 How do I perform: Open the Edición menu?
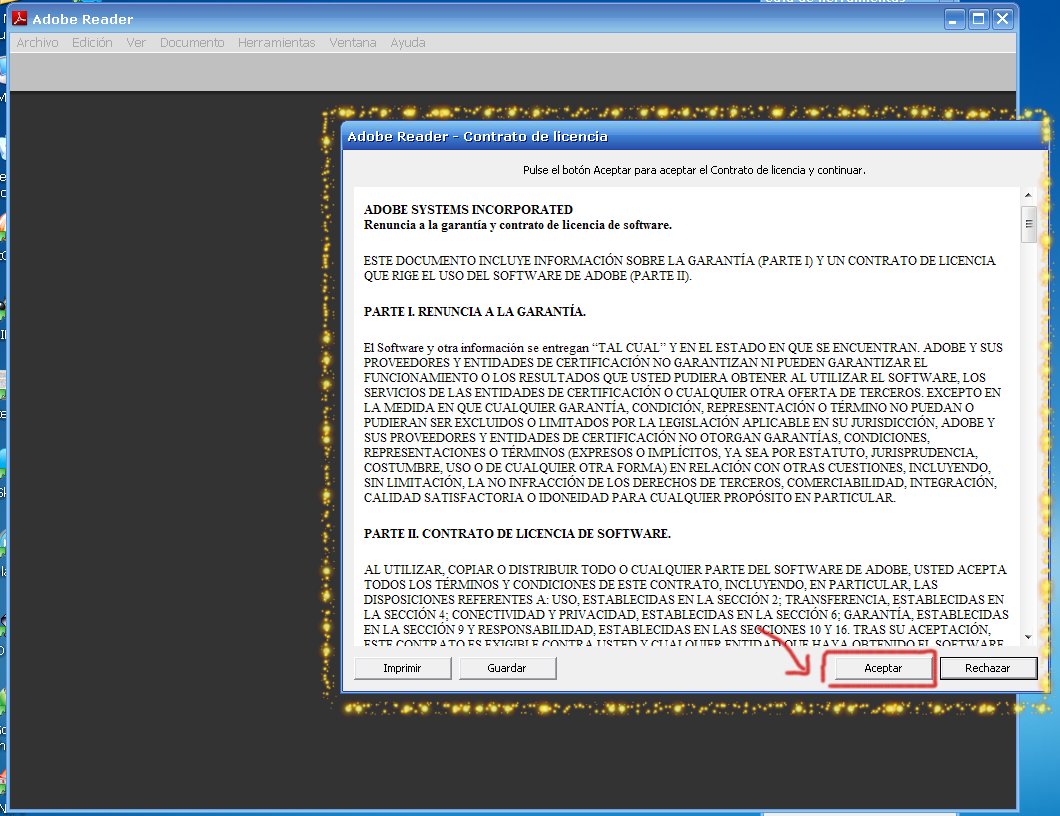click(92, 43)
